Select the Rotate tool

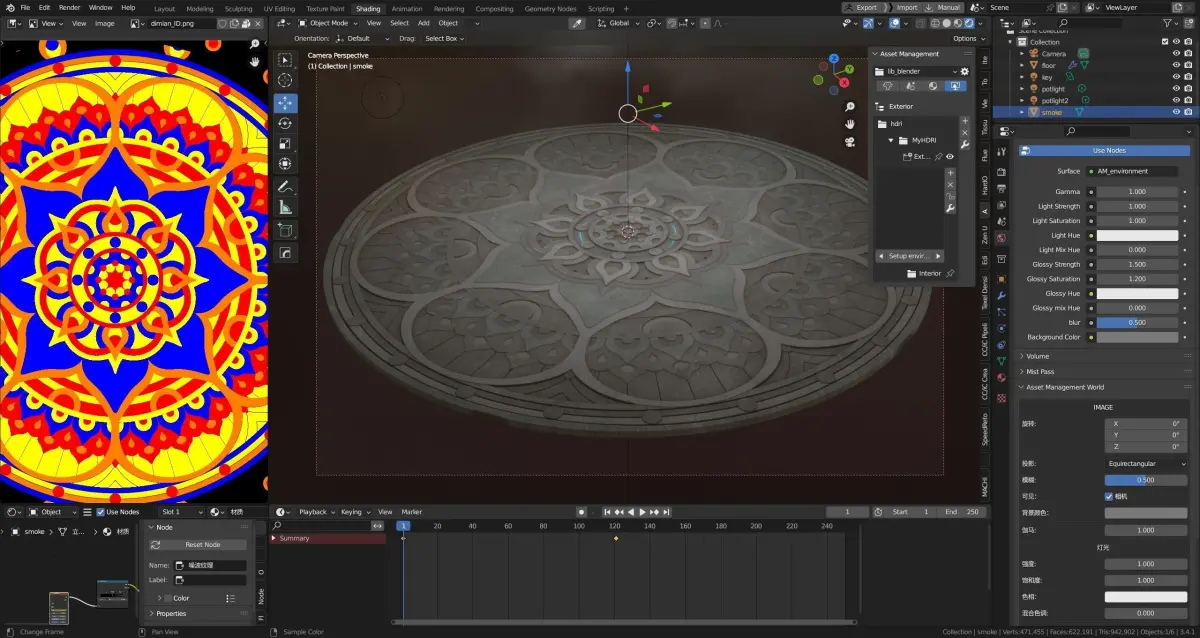pos(285,123)
